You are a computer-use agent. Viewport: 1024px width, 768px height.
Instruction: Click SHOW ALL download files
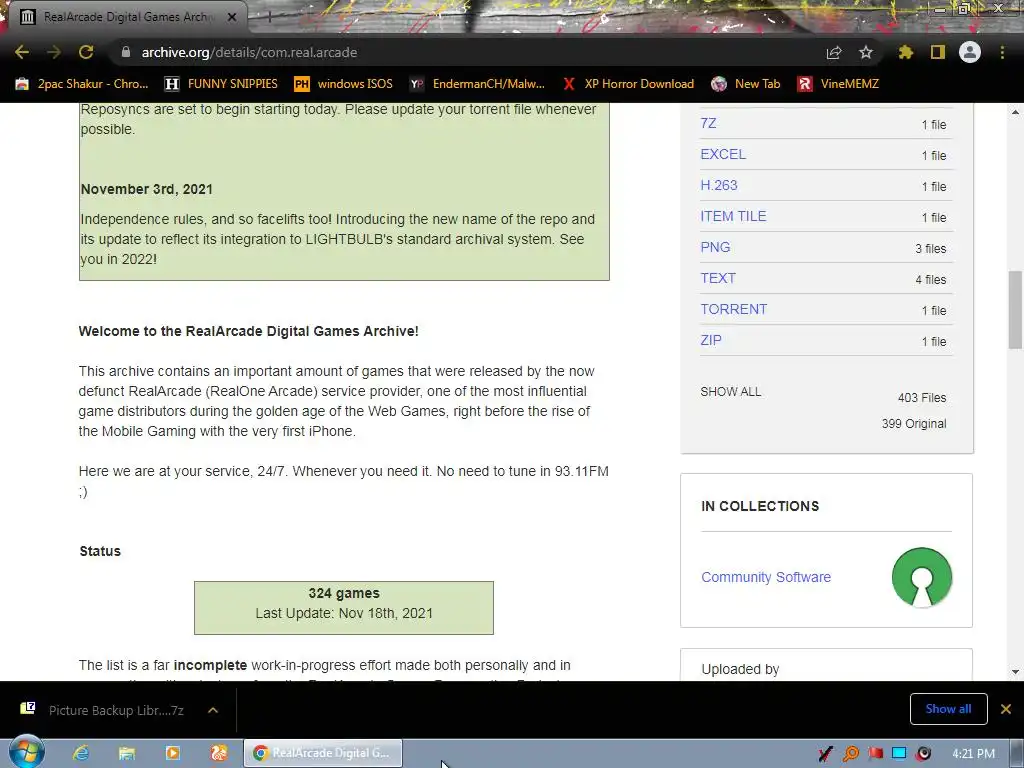click(x=731, y=392)
